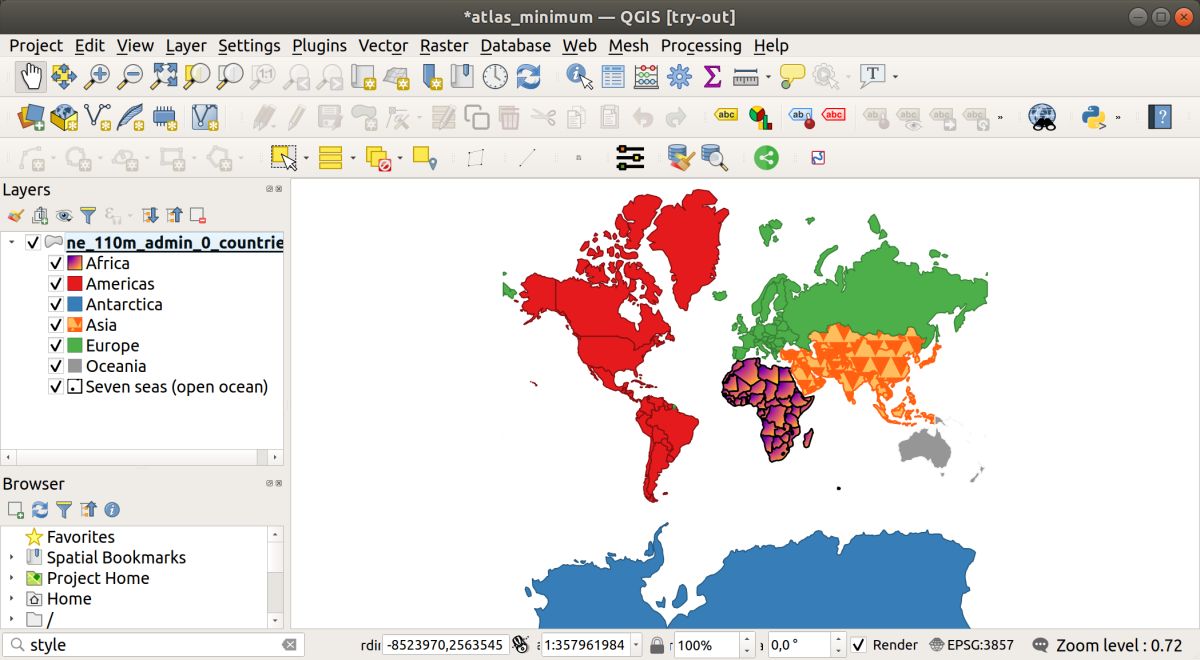Viewport: 1200px width, 660px height.
Task: Click Zoom to Selection icon
Action: click(196, 75)
